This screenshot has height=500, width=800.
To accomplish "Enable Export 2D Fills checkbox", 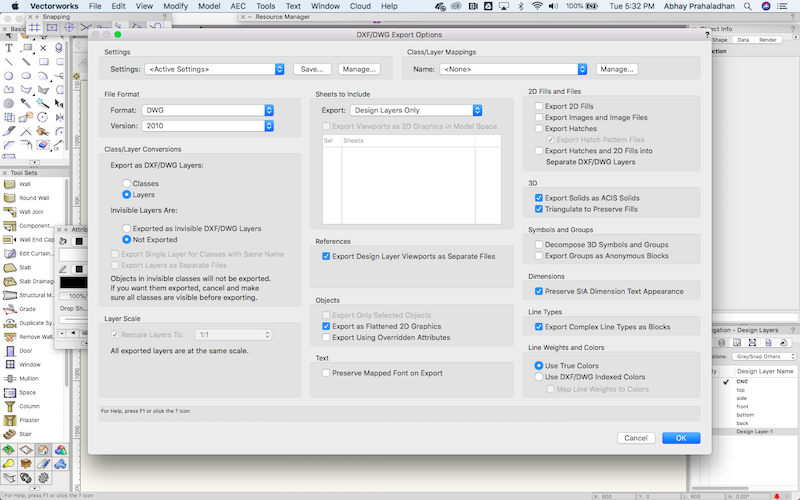I will tap(539, 106).
